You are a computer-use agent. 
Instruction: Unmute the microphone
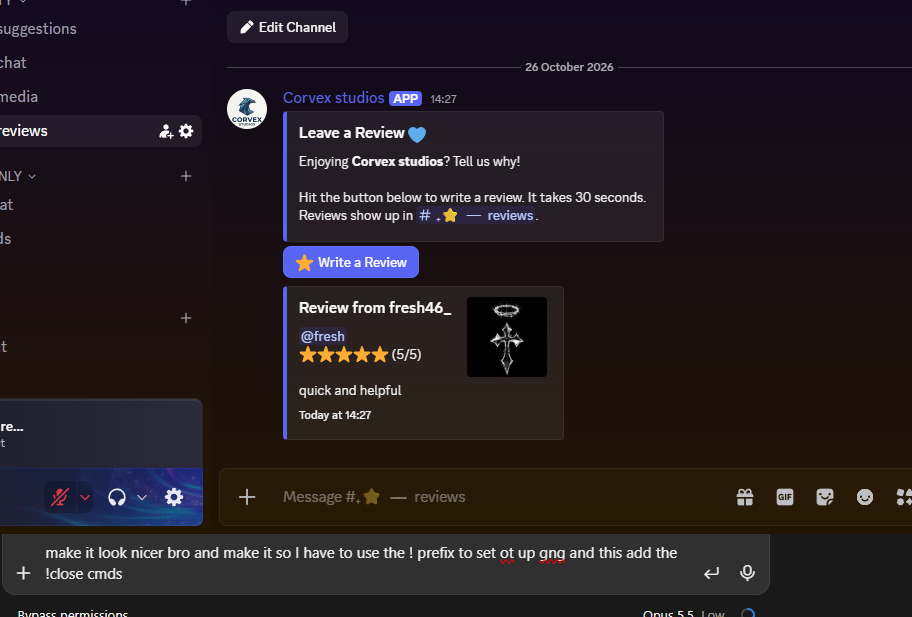60,497
